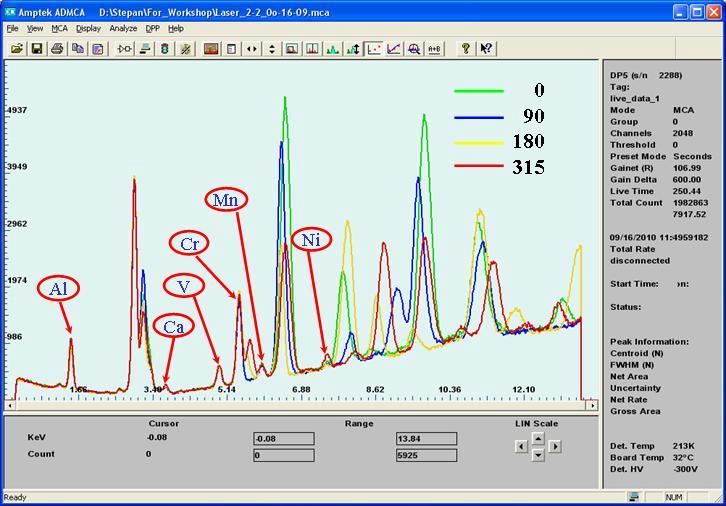Click the '-300V' detector HV value
This screenshot has width=726, height=506.
[x=685, y=469]
